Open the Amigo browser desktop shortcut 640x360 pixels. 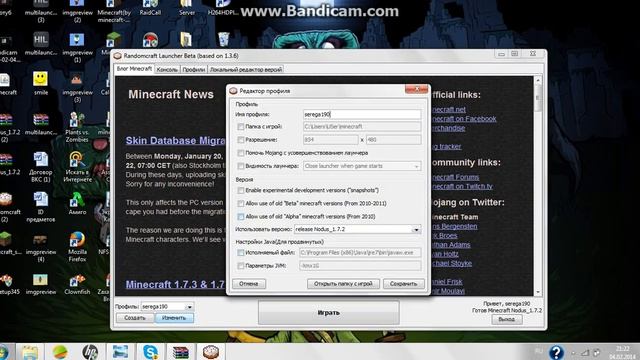77,203
